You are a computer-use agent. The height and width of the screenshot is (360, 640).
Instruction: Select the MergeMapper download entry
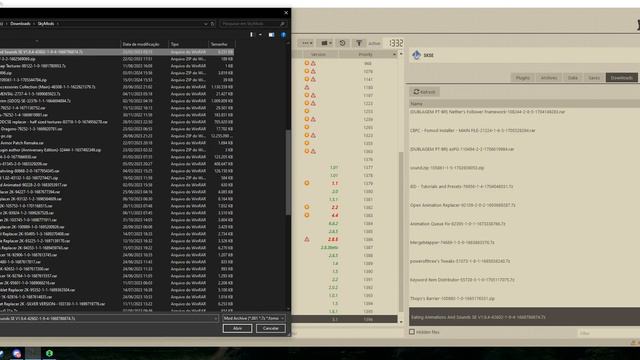click(x=524, y=242)
